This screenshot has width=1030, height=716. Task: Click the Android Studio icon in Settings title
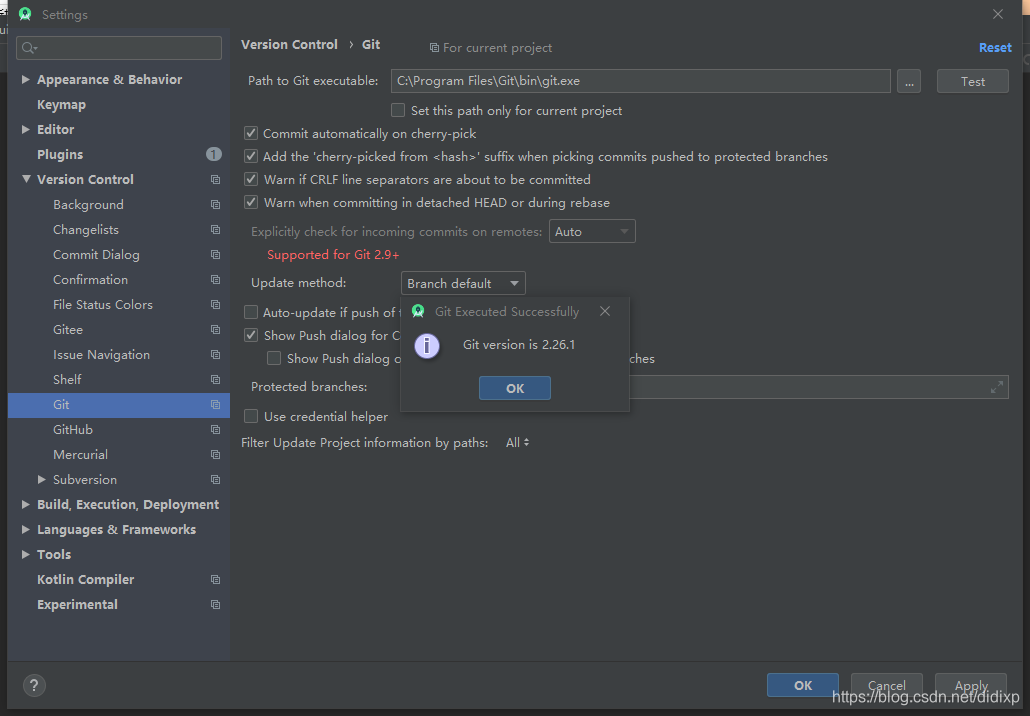[25, 14]
